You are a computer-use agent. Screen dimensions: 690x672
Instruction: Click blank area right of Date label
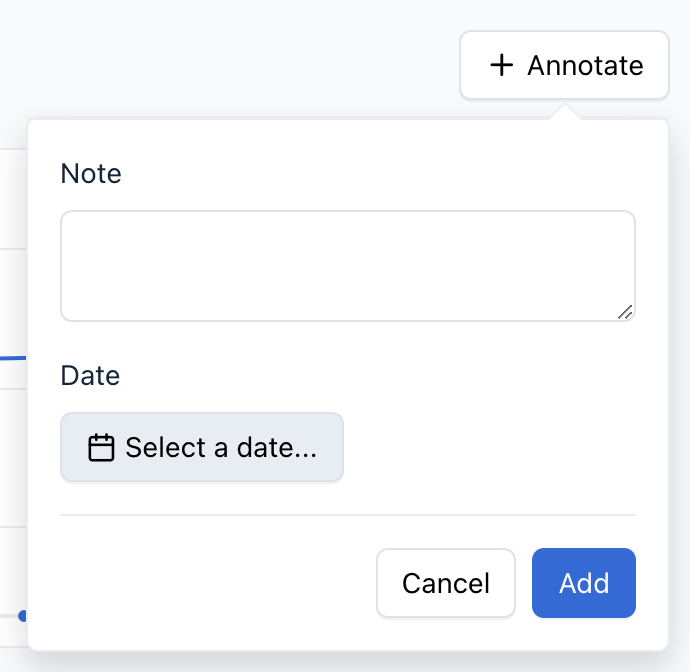tap(380, 376)
